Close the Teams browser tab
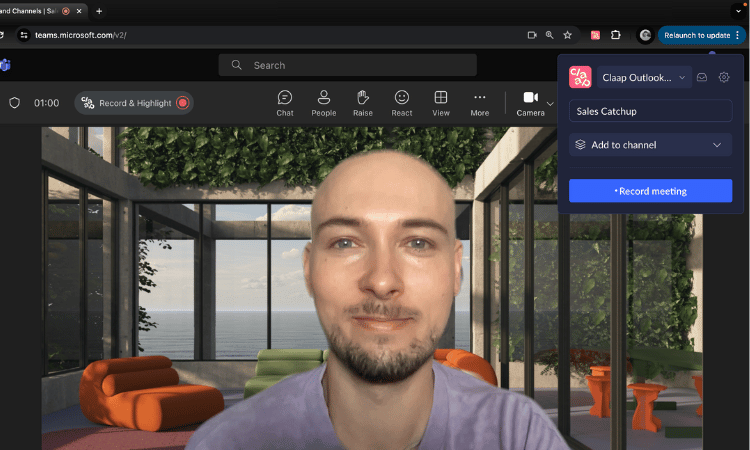 pos(79,11)
